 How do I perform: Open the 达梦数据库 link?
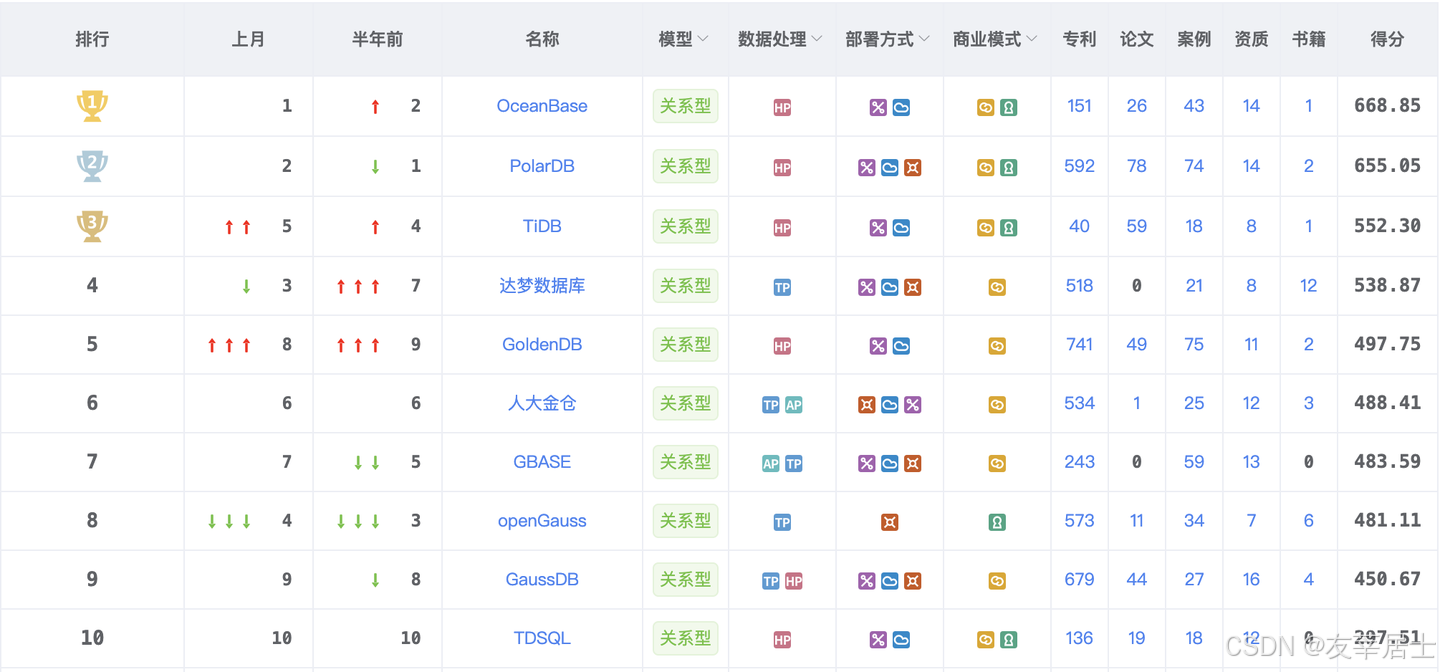tap(542, 285)
